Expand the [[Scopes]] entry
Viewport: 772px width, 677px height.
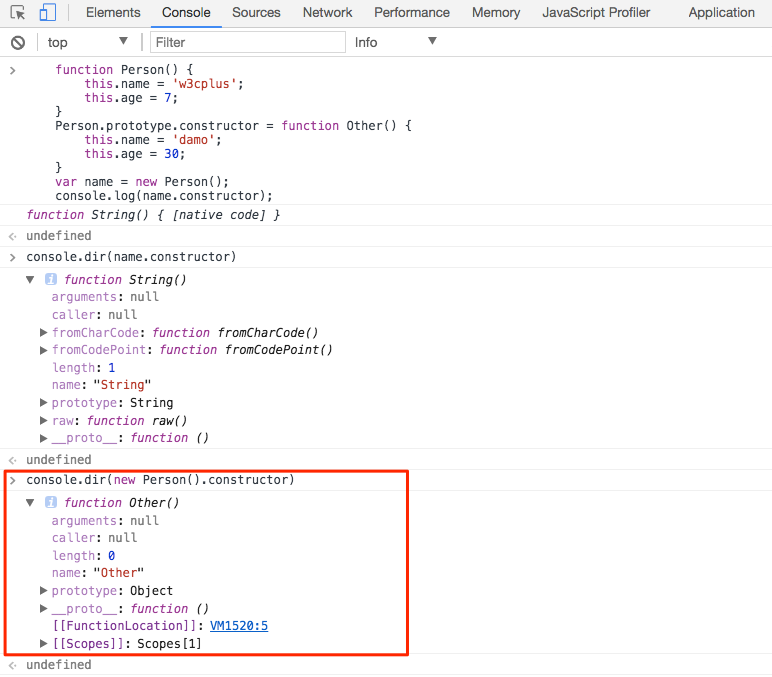[x=43, y=644]
